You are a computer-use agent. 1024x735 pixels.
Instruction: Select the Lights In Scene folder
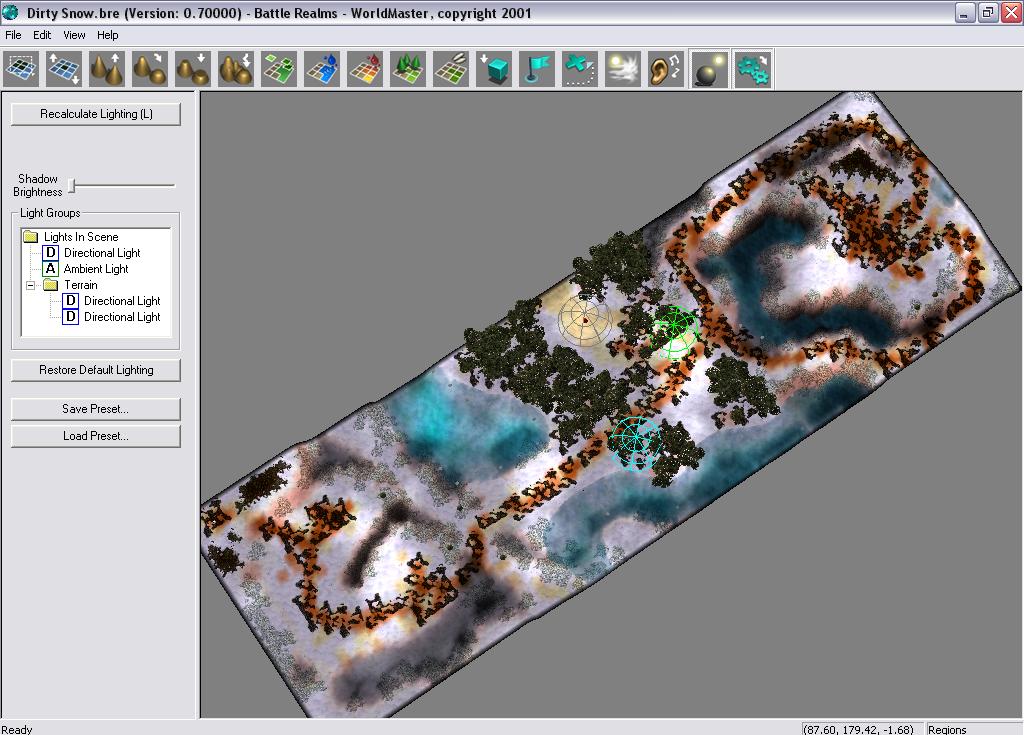click(x=80, y=237)
